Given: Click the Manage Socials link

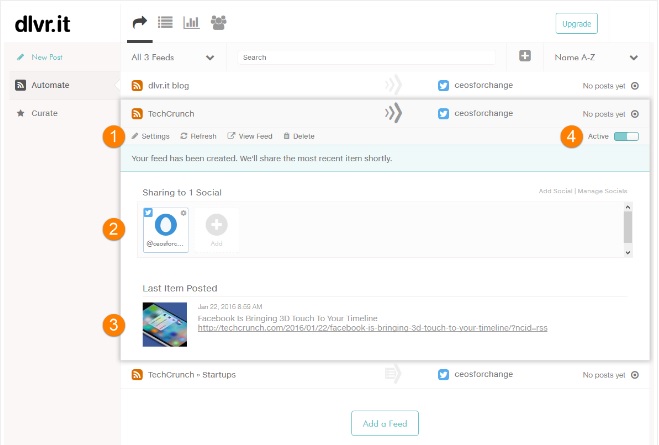Looking at the screenshot, I should (x=602, y=191).
